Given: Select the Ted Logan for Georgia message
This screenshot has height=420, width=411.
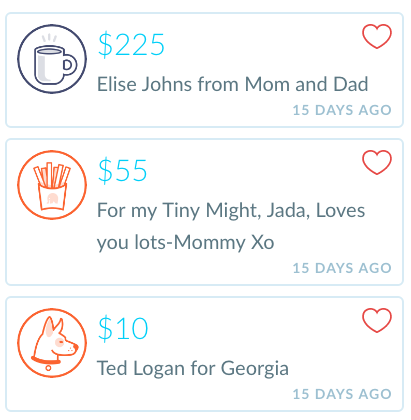Looking at the screenshot, I should 193,369.
